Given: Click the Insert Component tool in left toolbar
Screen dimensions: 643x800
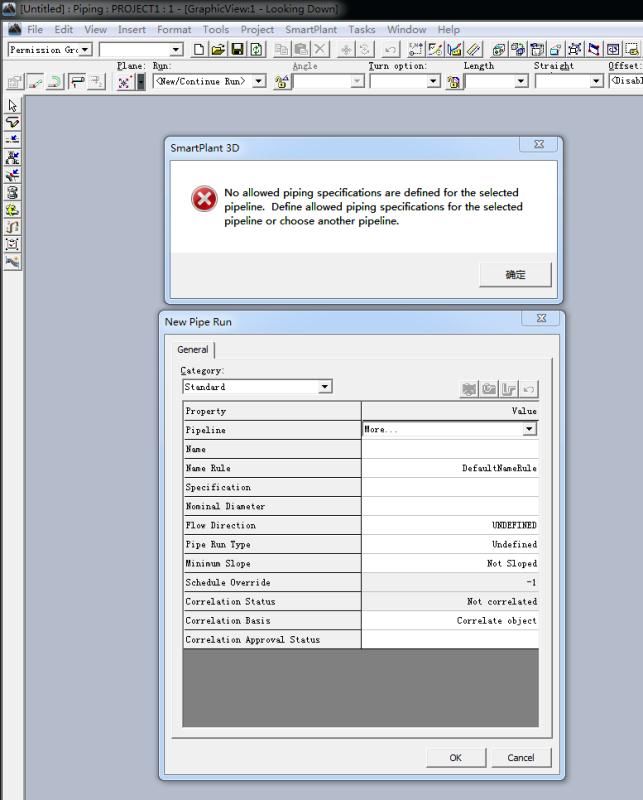Looking at the screenshot, I should point(13,158).
